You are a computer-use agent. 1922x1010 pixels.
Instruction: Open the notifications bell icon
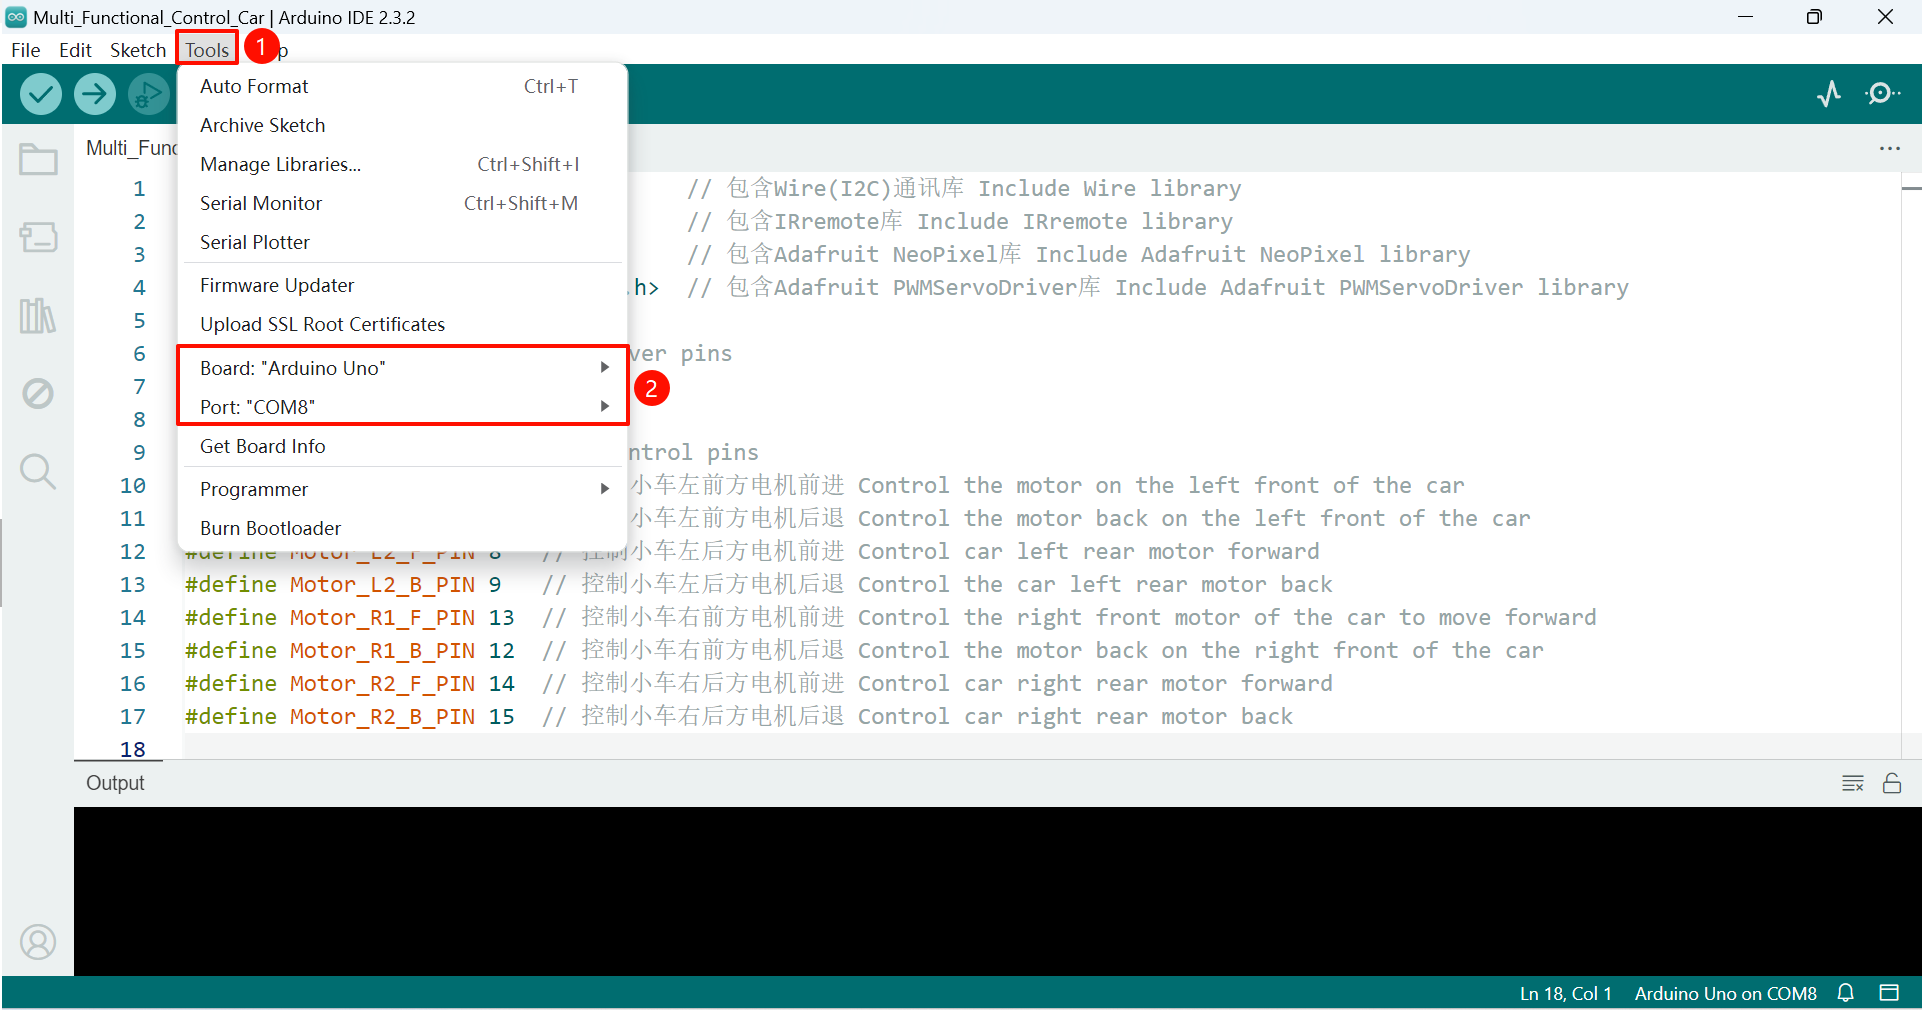click(1846, 993)
